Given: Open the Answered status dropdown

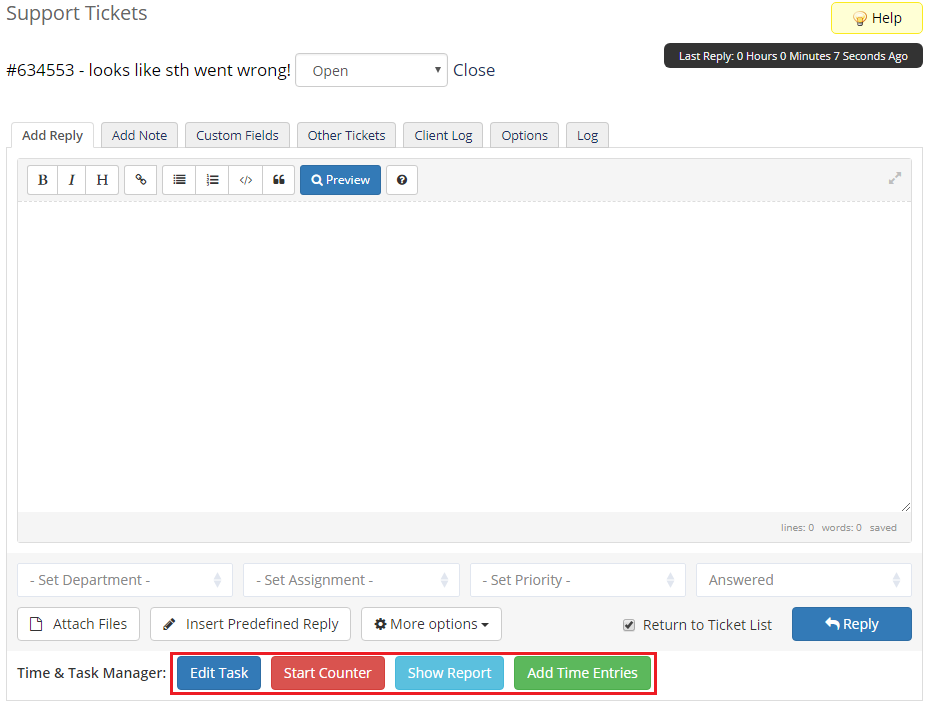Looking at the screenshot, I should 803,580.
